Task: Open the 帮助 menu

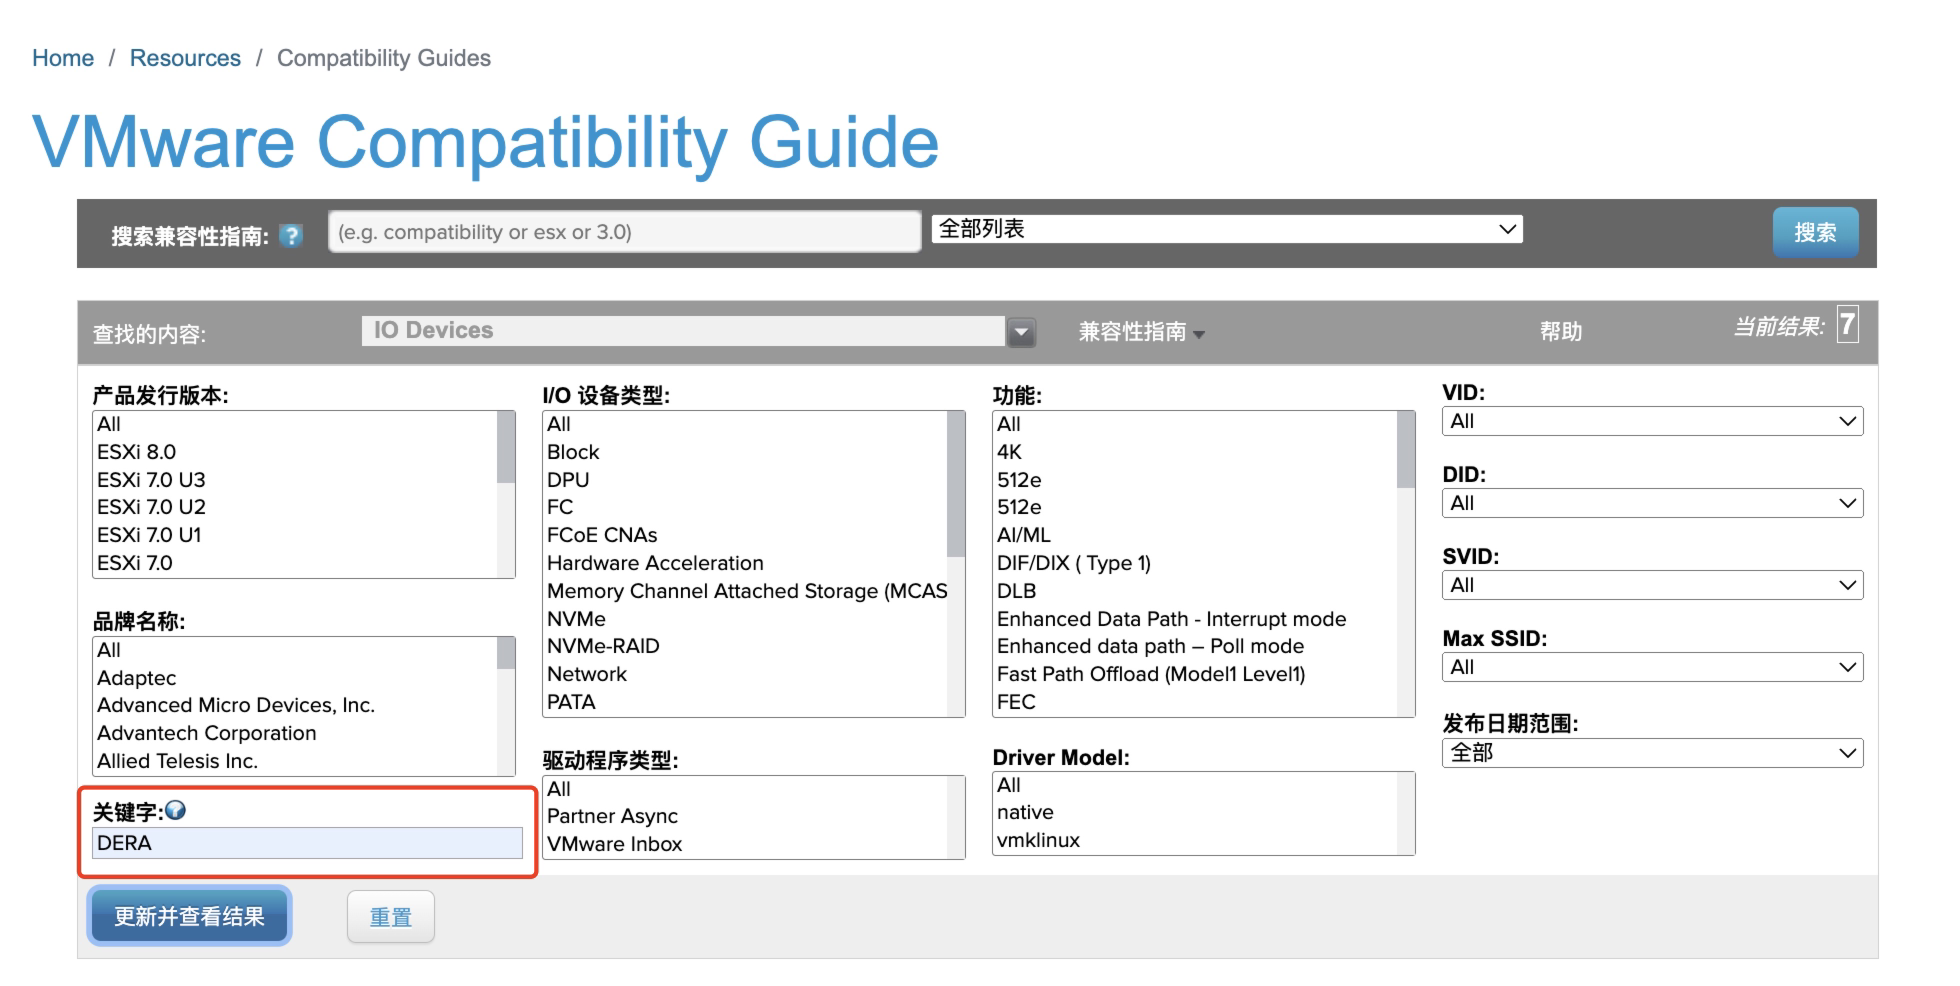Action: pos(1560,332)
